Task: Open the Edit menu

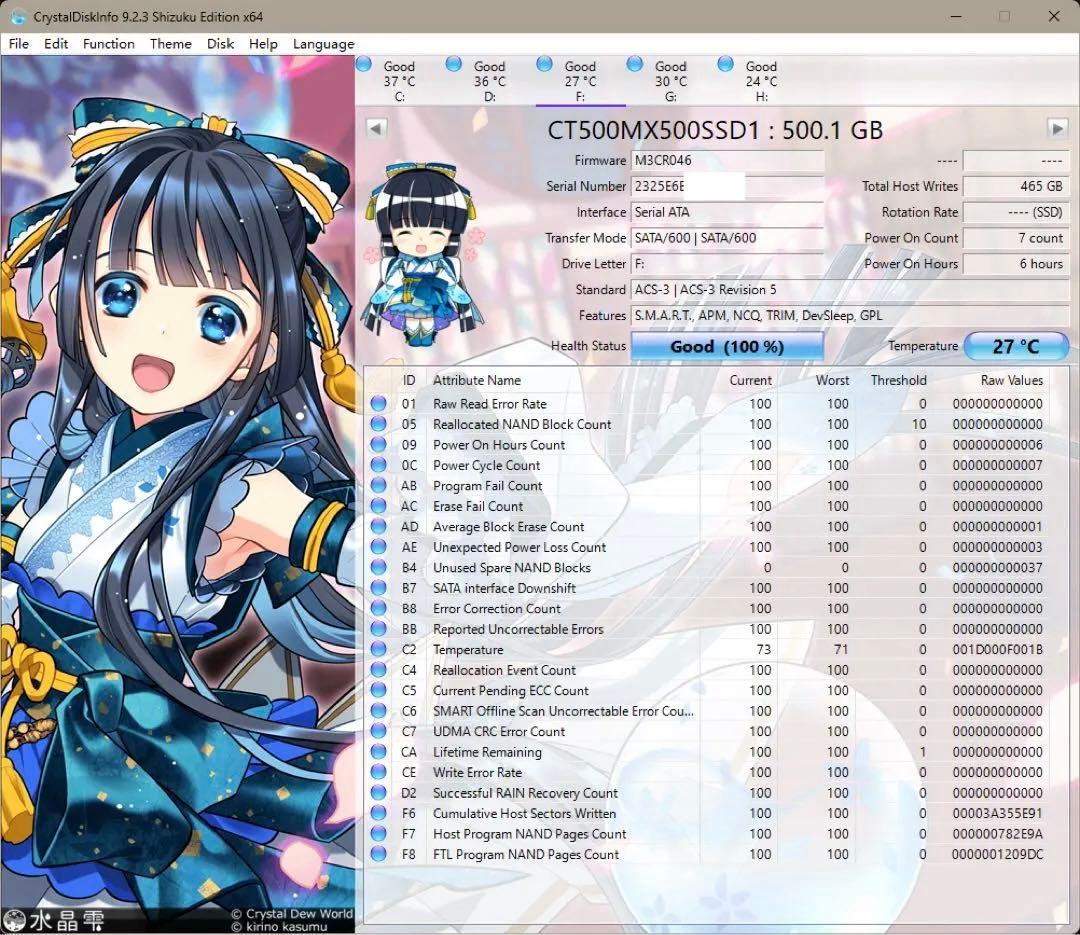Action: click(56, 44)
